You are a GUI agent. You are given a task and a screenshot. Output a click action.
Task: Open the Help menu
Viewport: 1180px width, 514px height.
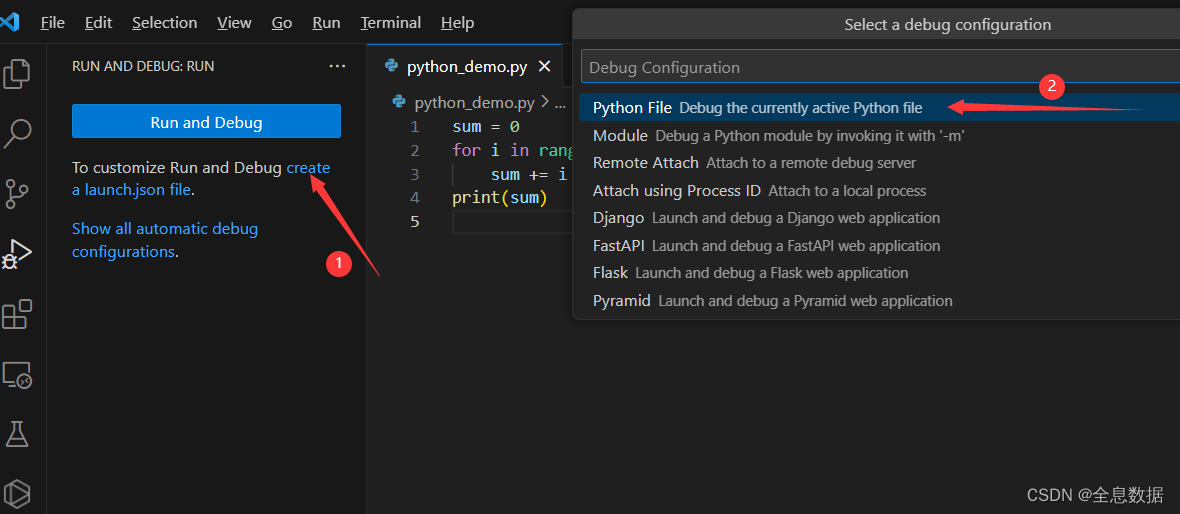click(x=458, y=23)
